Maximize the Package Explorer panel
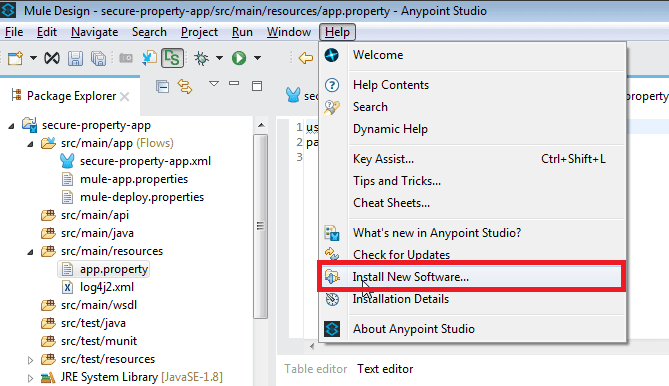669x386 pixels. (257, 86)
